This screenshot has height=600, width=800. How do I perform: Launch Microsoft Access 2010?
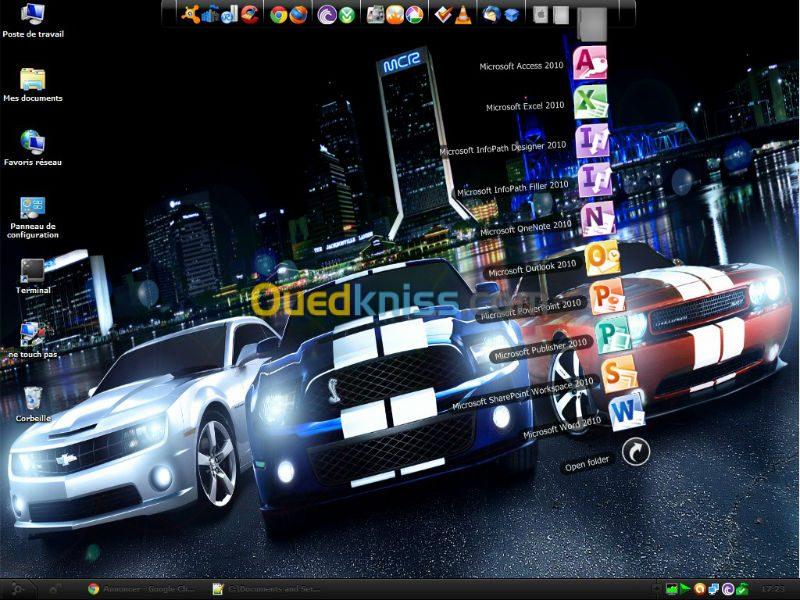click(590, 63)
